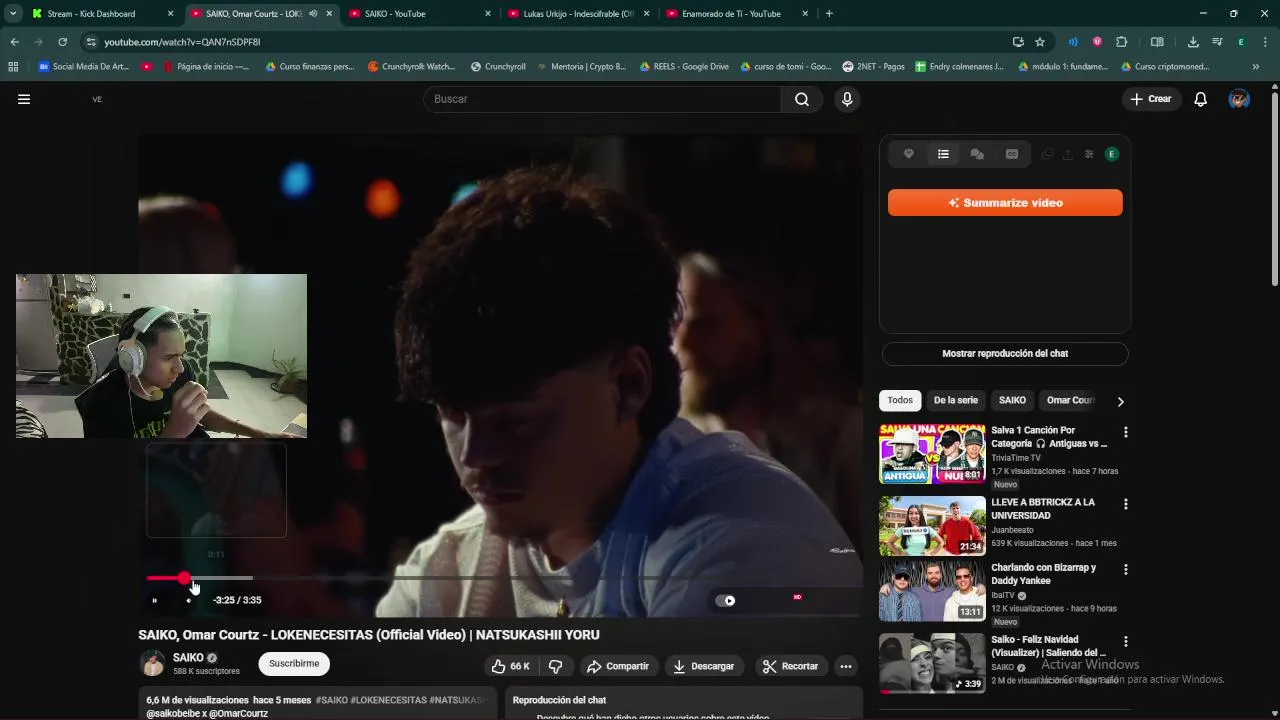The height and width of the screenshot is (720, 1280).
Task: Click Summarize video button
Action: (1005, 203)
